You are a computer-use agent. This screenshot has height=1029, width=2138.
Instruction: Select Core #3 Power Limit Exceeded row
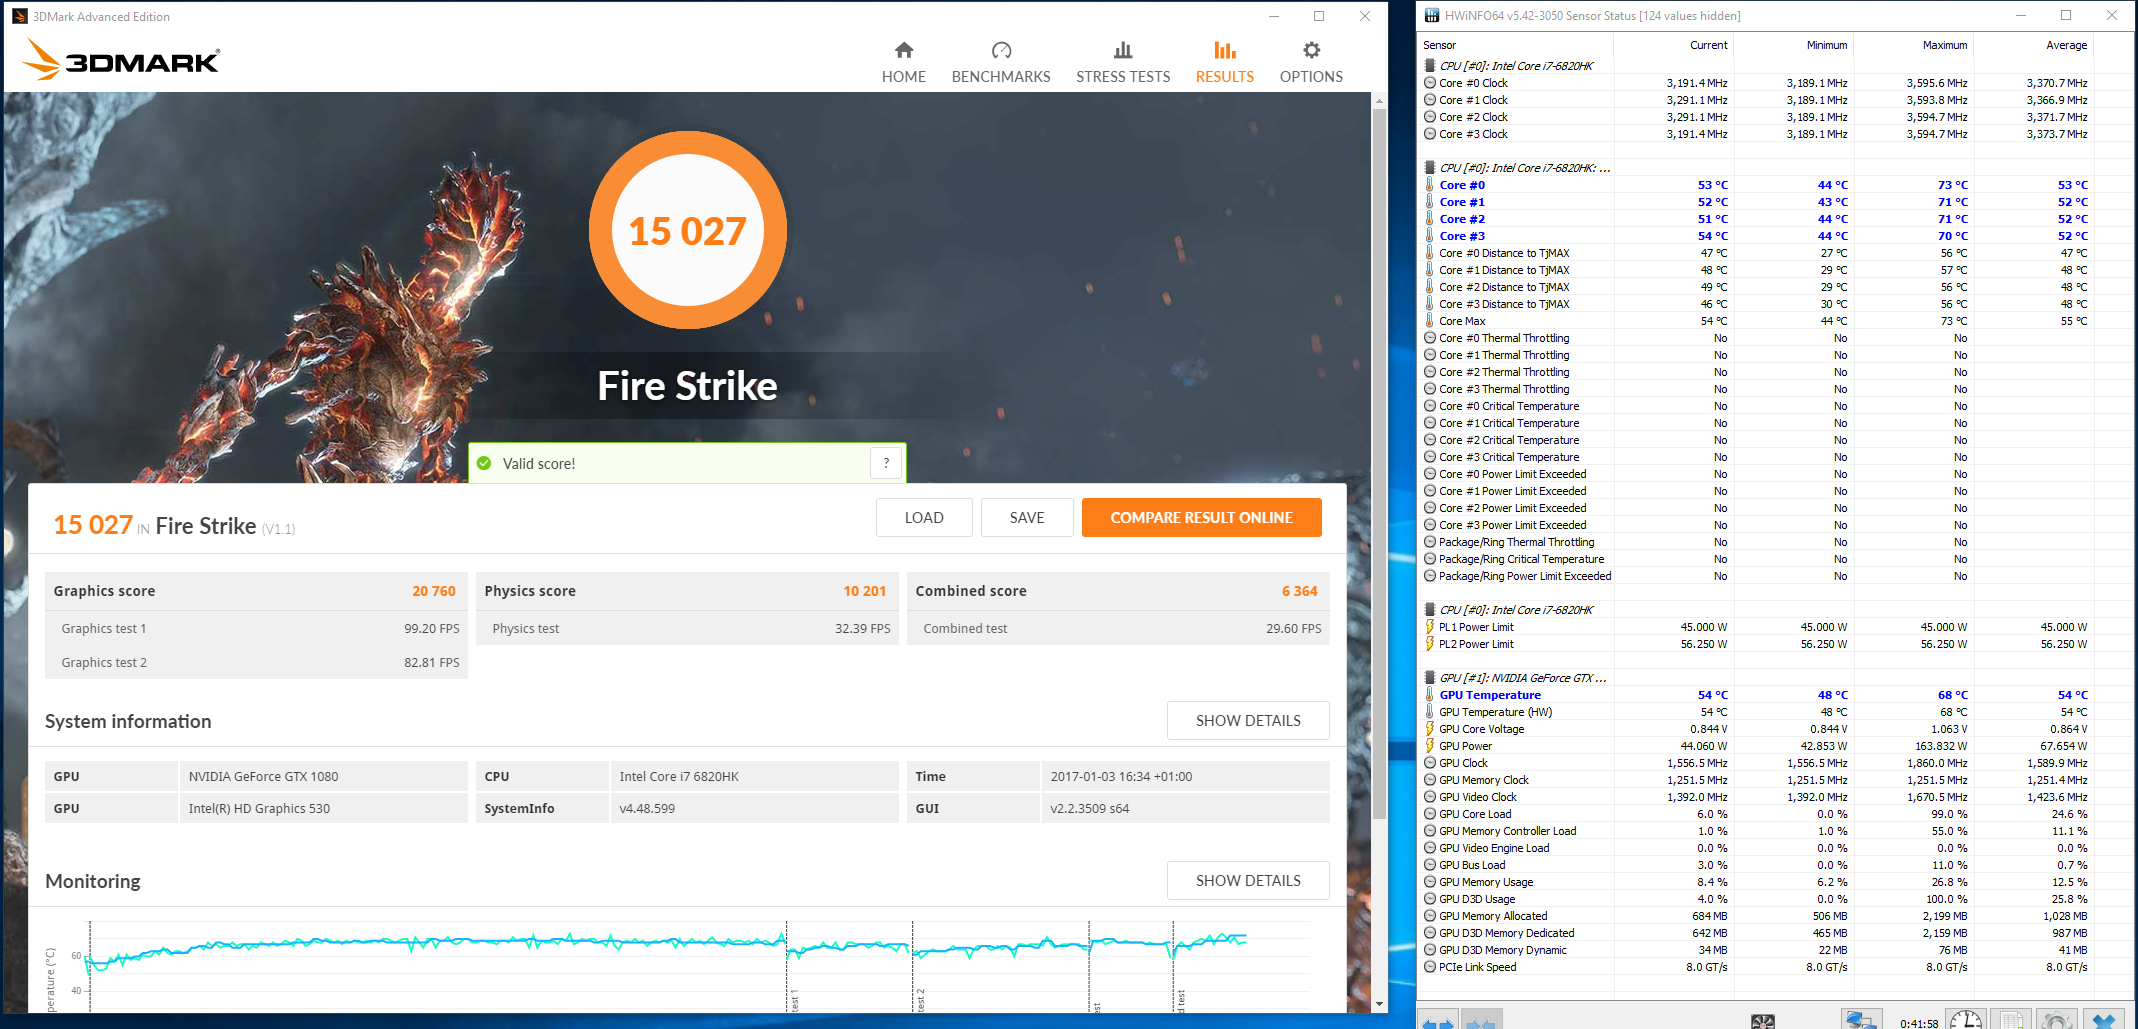(1756, 525)
